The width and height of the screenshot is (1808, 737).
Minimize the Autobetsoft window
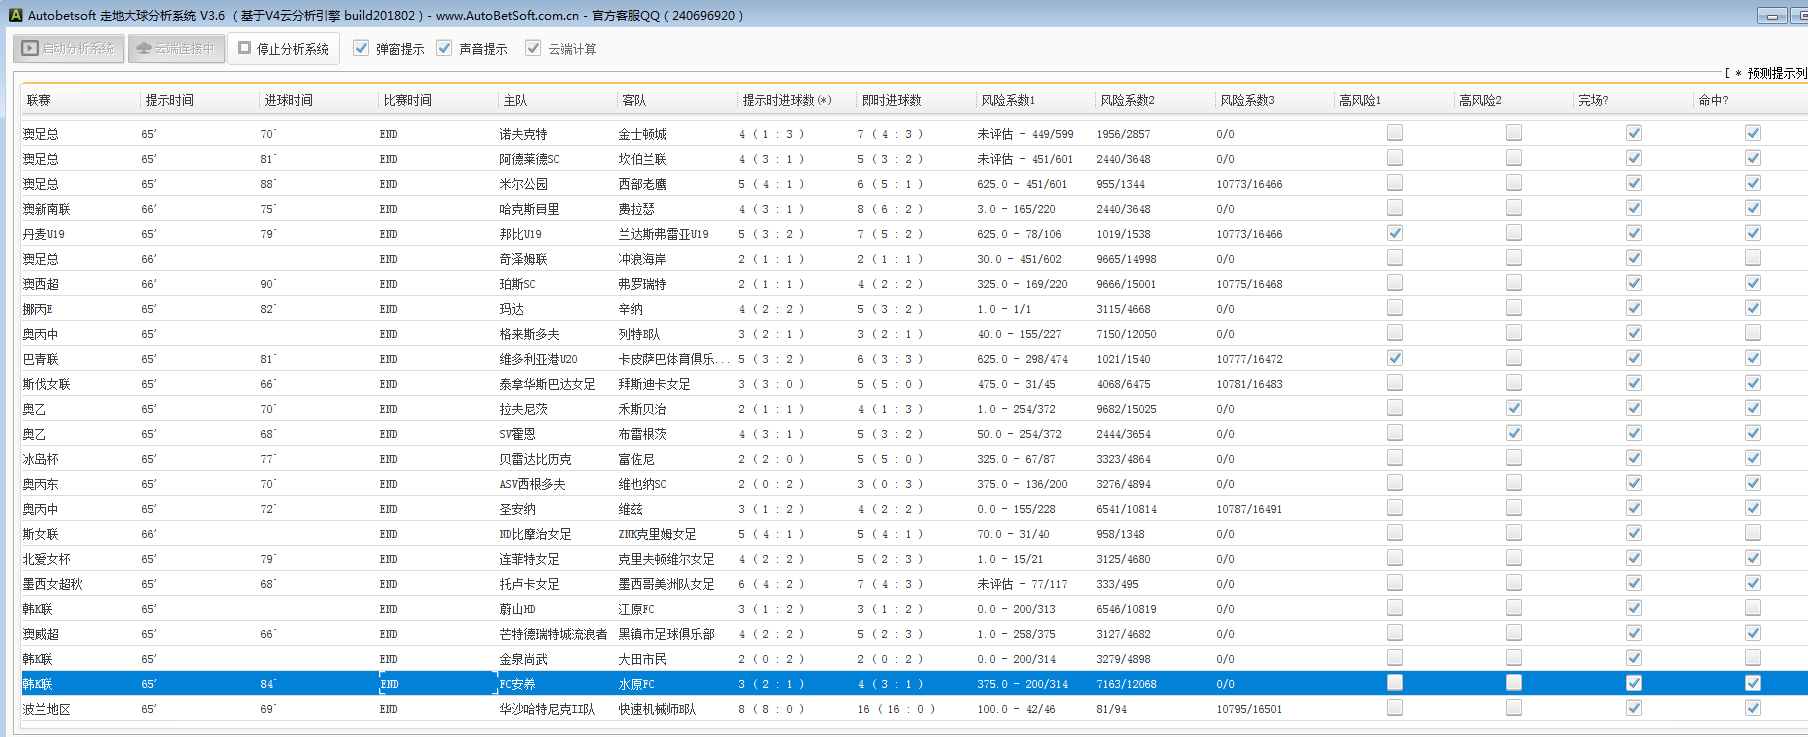coord(1772,16)
